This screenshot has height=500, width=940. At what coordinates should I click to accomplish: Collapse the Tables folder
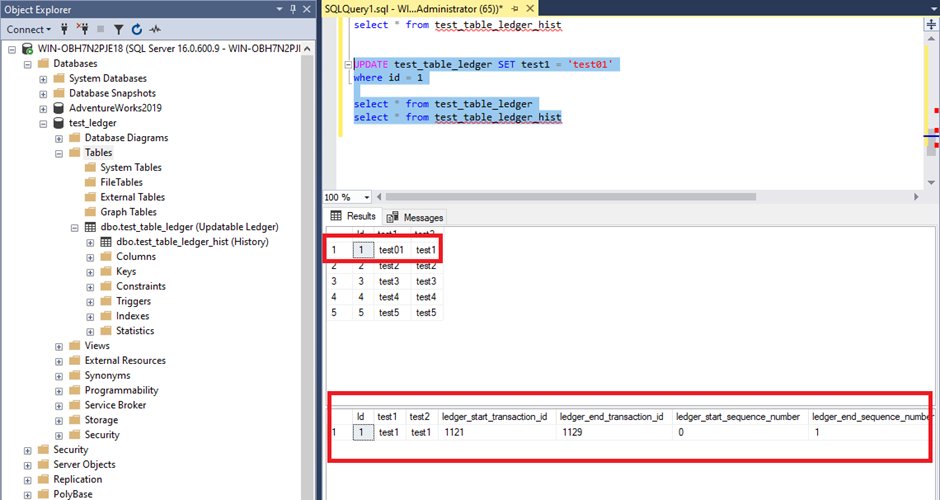[x=59, y=153]
